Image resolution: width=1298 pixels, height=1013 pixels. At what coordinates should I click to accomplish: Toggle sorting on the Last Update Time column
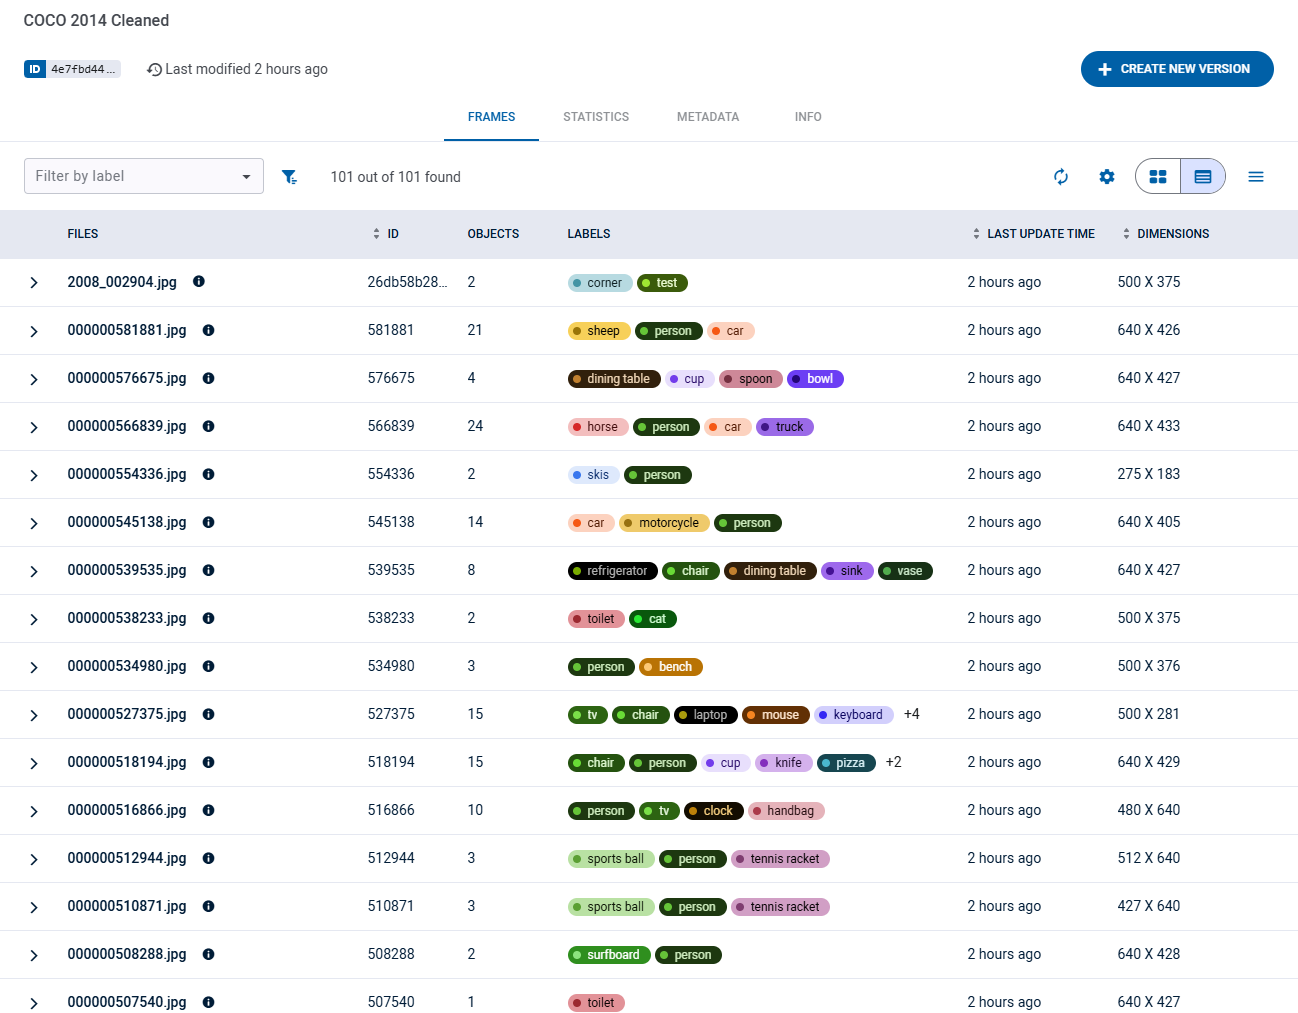(x=975, y=233)
